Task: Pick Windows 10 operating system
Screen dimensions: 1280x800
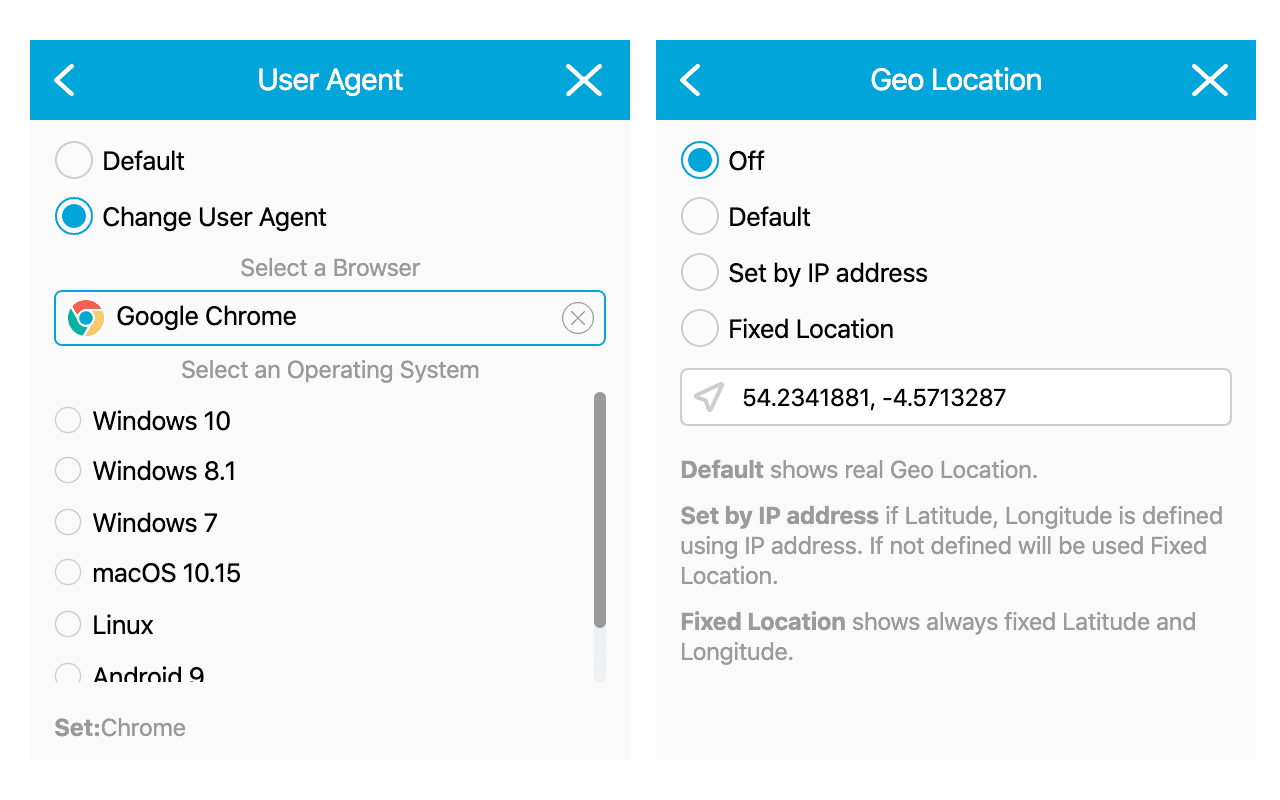Action: tap(68, 421)
